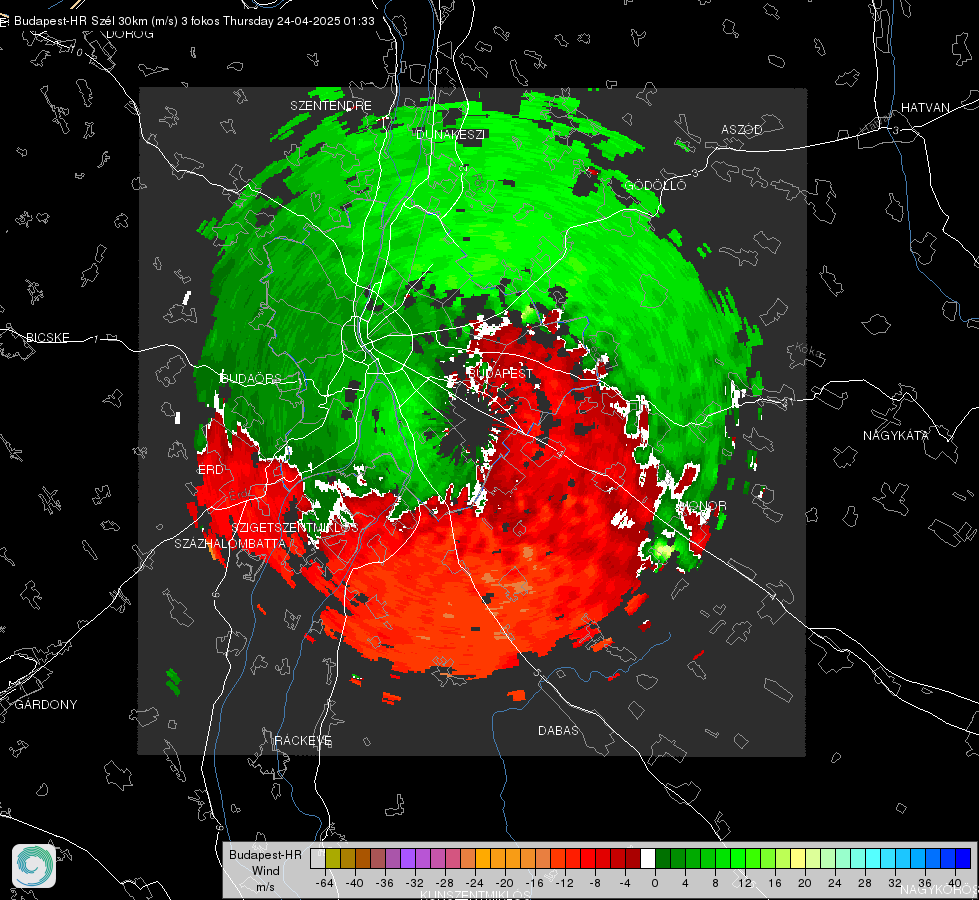The height and width of the screenshot is (900, 979).
Task: Click the legend title 'Budapest-HR Wind m/s'
Action: 265,871
